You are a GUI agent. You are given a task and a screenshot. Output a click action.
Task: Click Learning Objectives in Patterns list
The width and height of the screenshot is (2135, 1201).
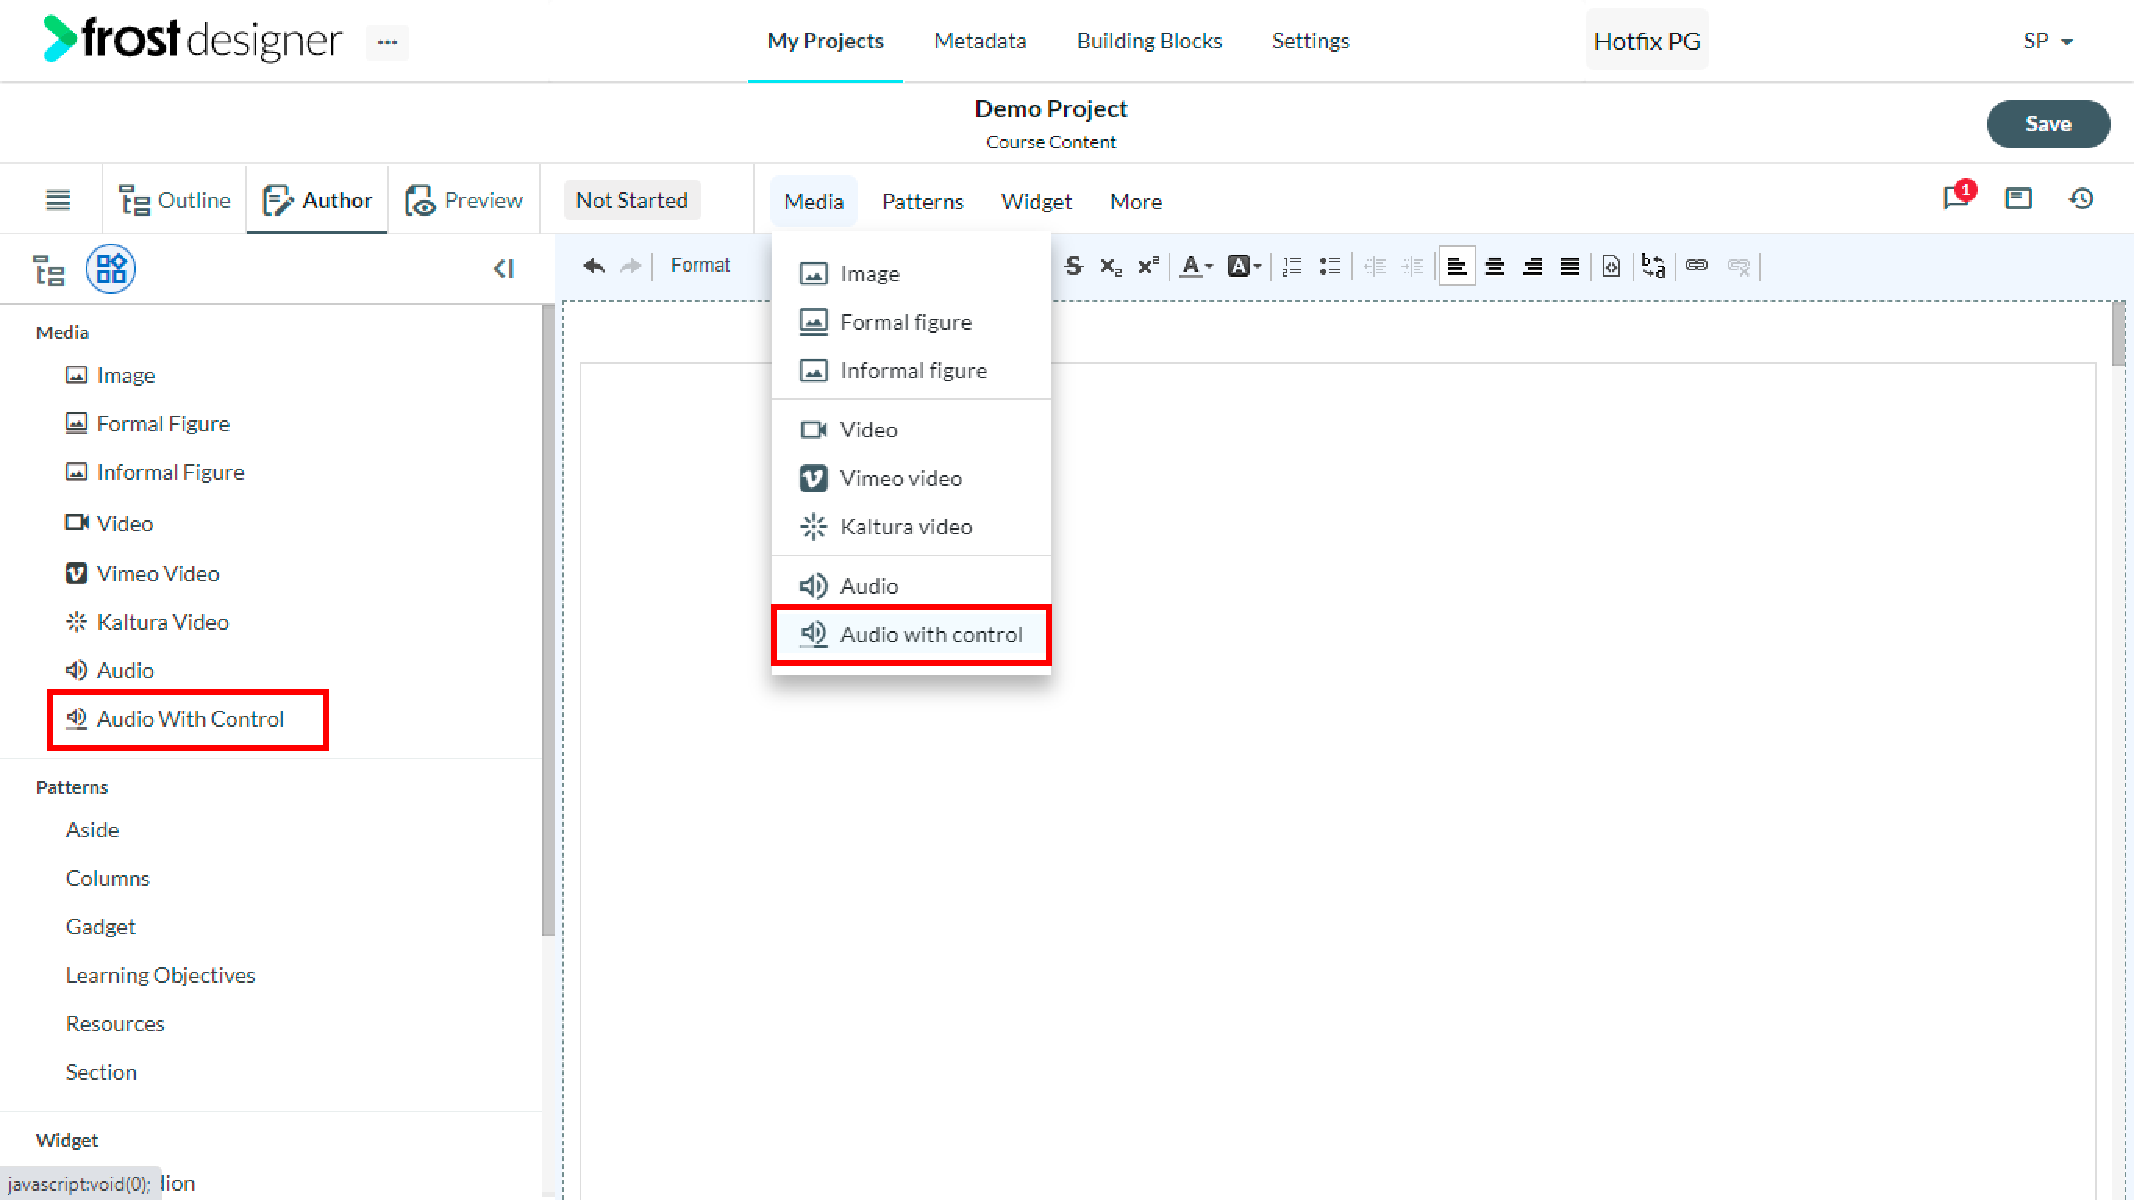point(161,975)
